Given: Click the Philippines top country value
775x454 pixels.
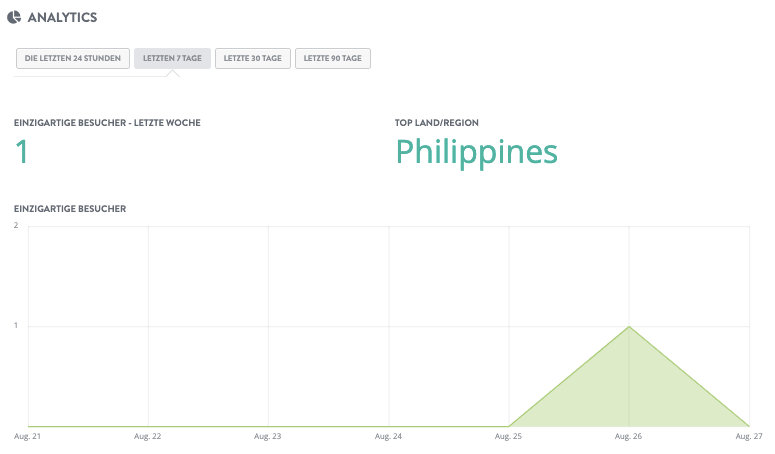Looking at the screenshot, I should 476,151.
